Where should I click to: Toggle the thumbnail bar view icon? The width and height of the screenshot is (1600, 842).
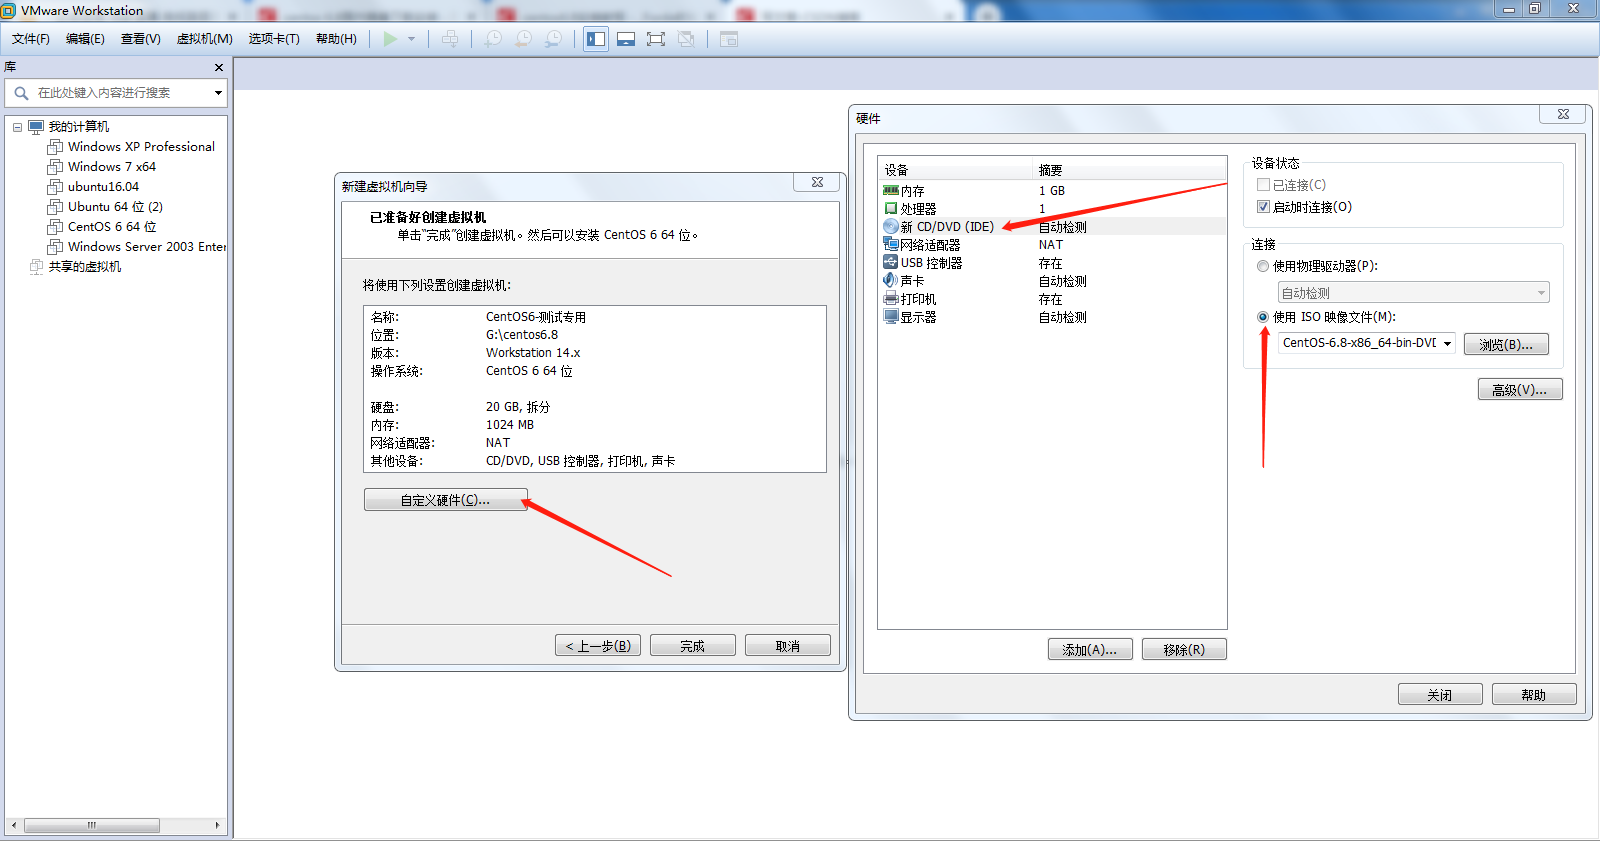coord(626,39)
